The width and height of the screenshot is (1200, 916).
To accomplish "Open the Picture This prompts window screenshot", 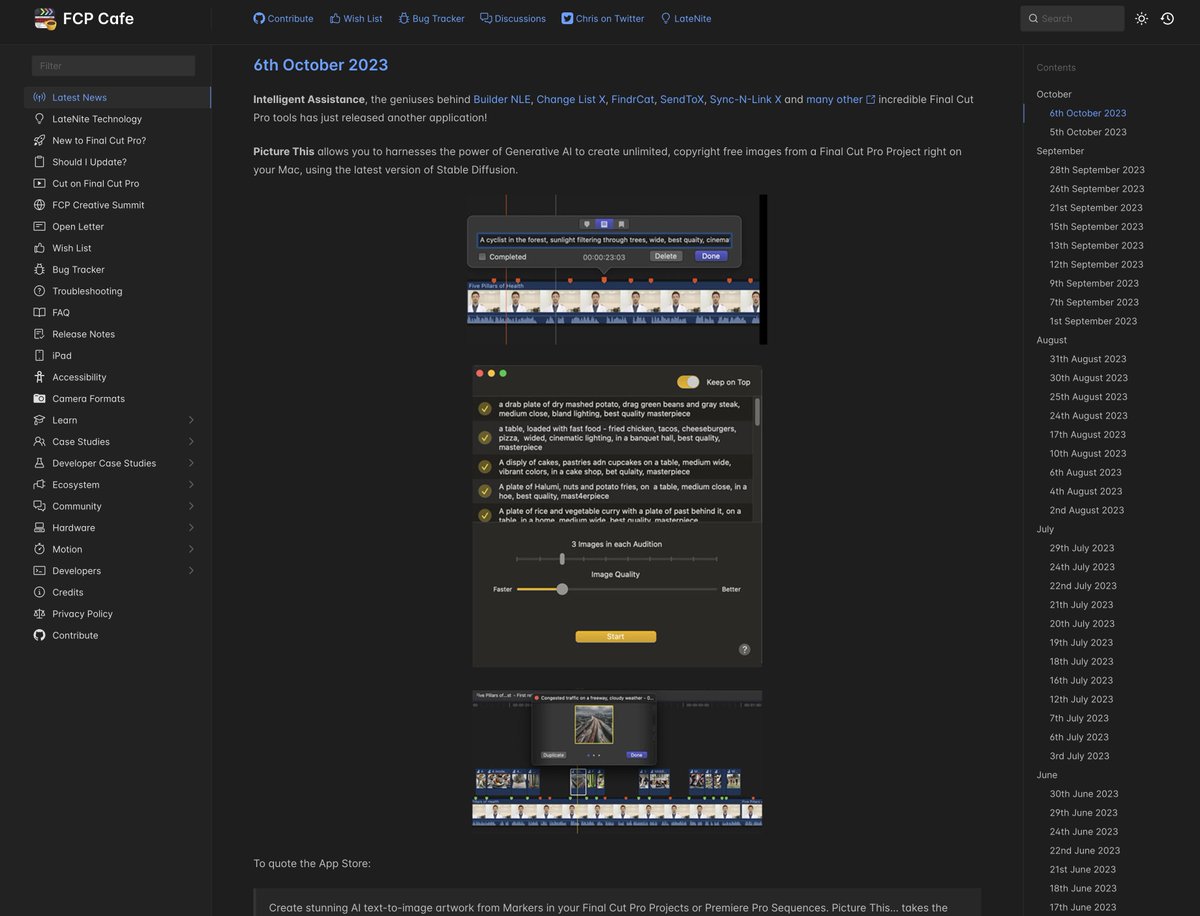I will pyautogui.click(x=617, y=515).
